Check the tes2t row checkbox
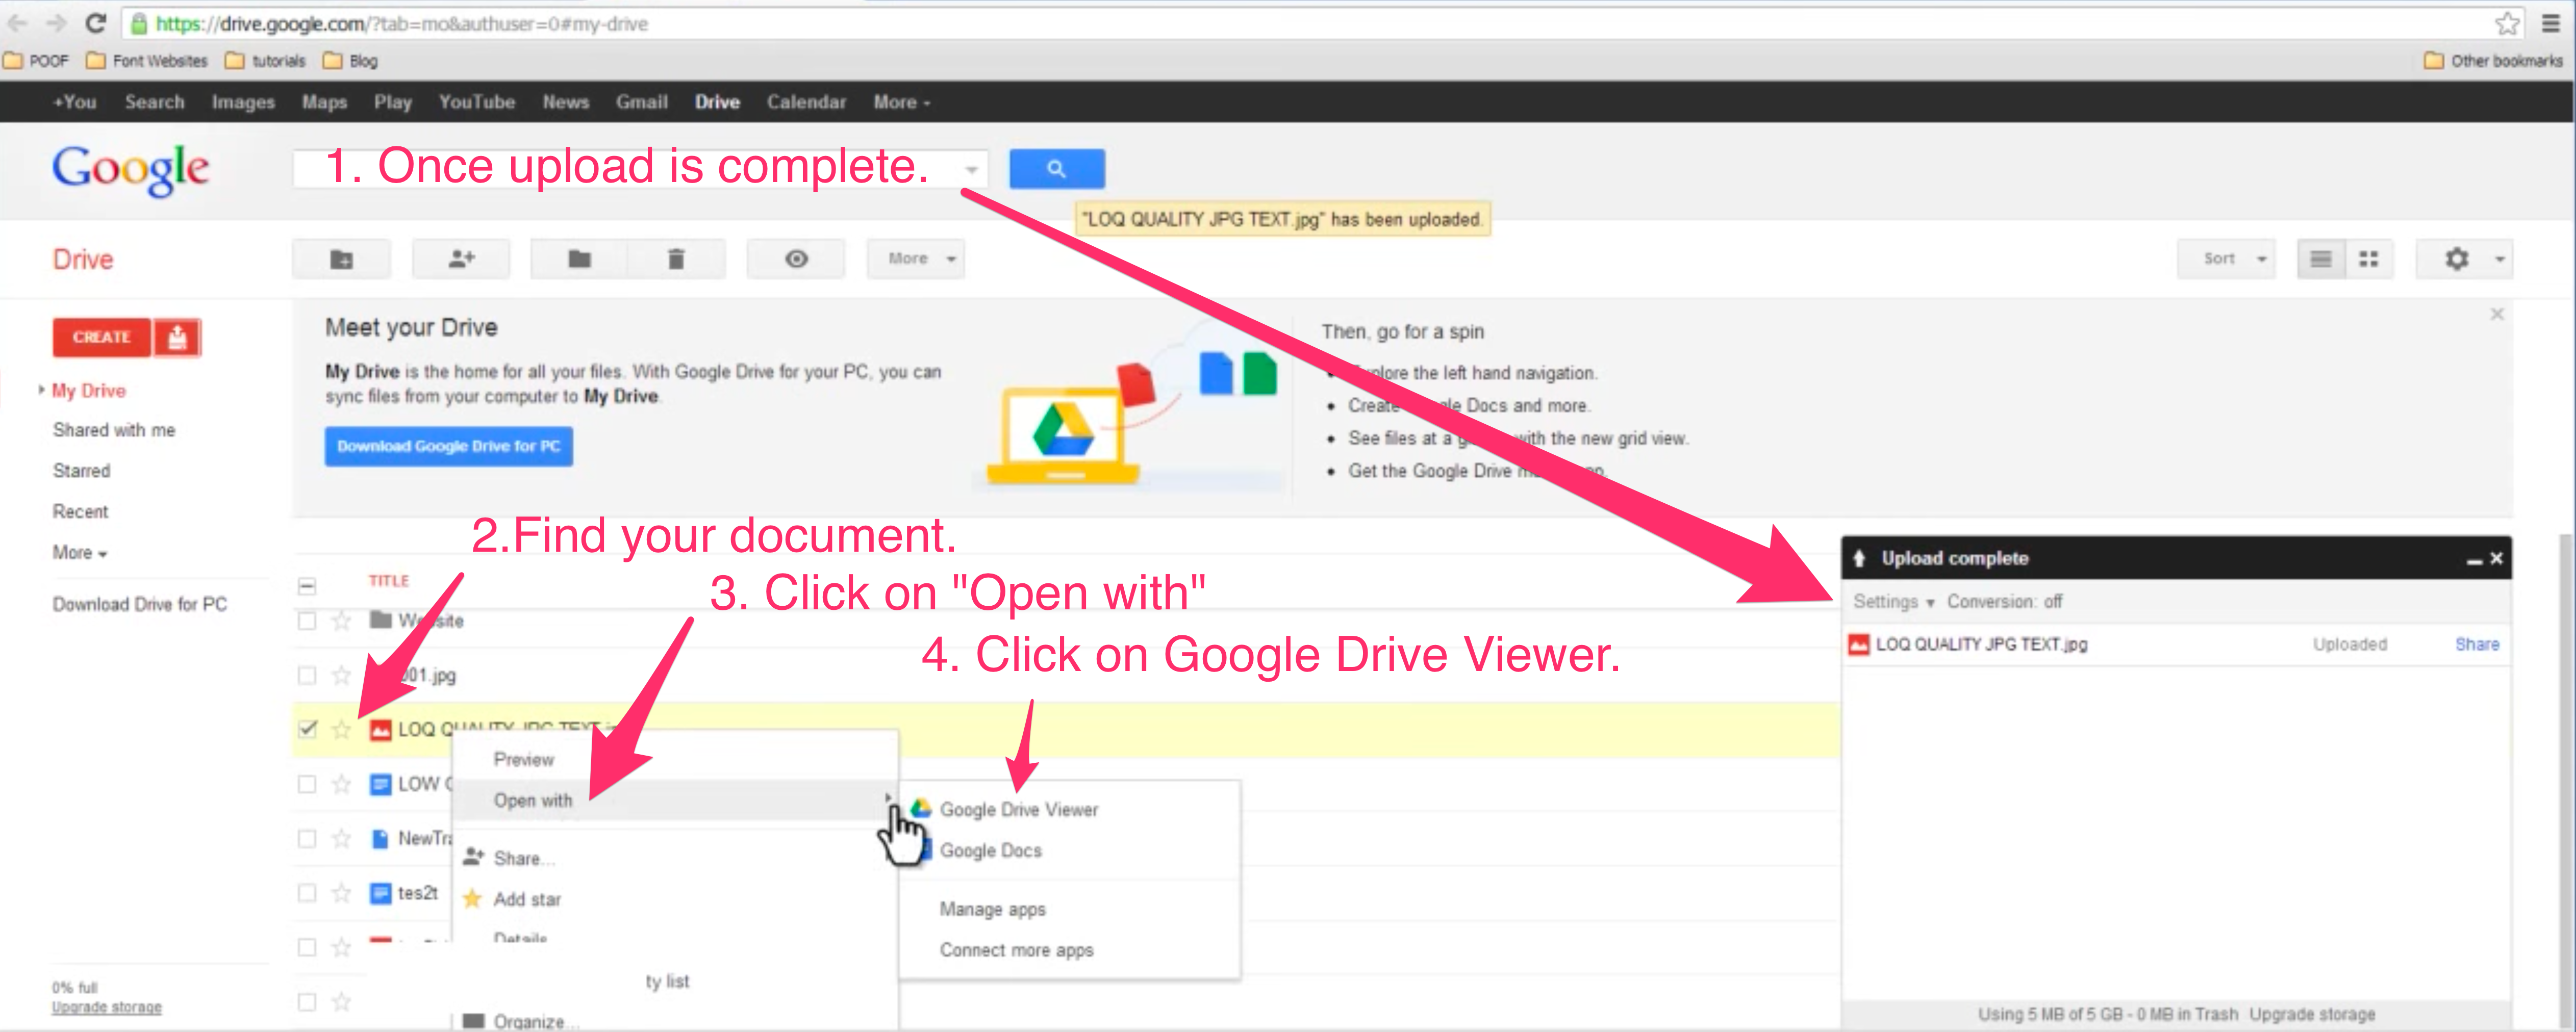Screen dimensions: 2576x1032 pos(307,893)
